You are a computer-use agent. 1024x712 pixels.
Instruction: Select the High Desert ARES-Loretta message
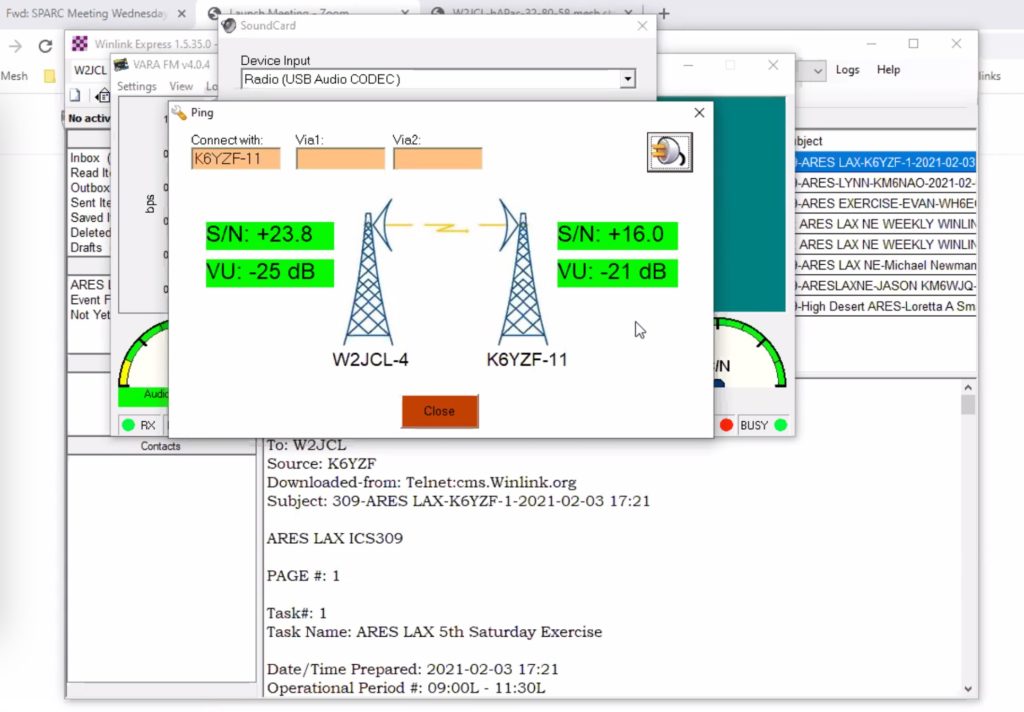click(885, 306)
